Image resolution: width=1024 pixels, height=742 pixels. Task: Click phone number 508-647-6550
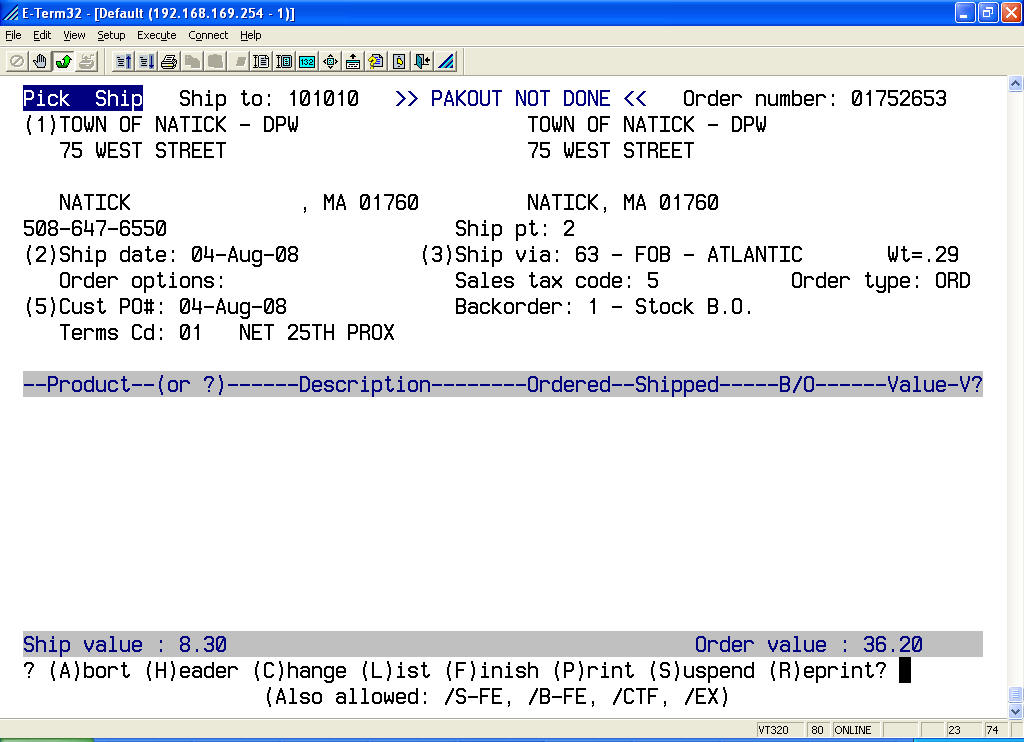point(95,229)
